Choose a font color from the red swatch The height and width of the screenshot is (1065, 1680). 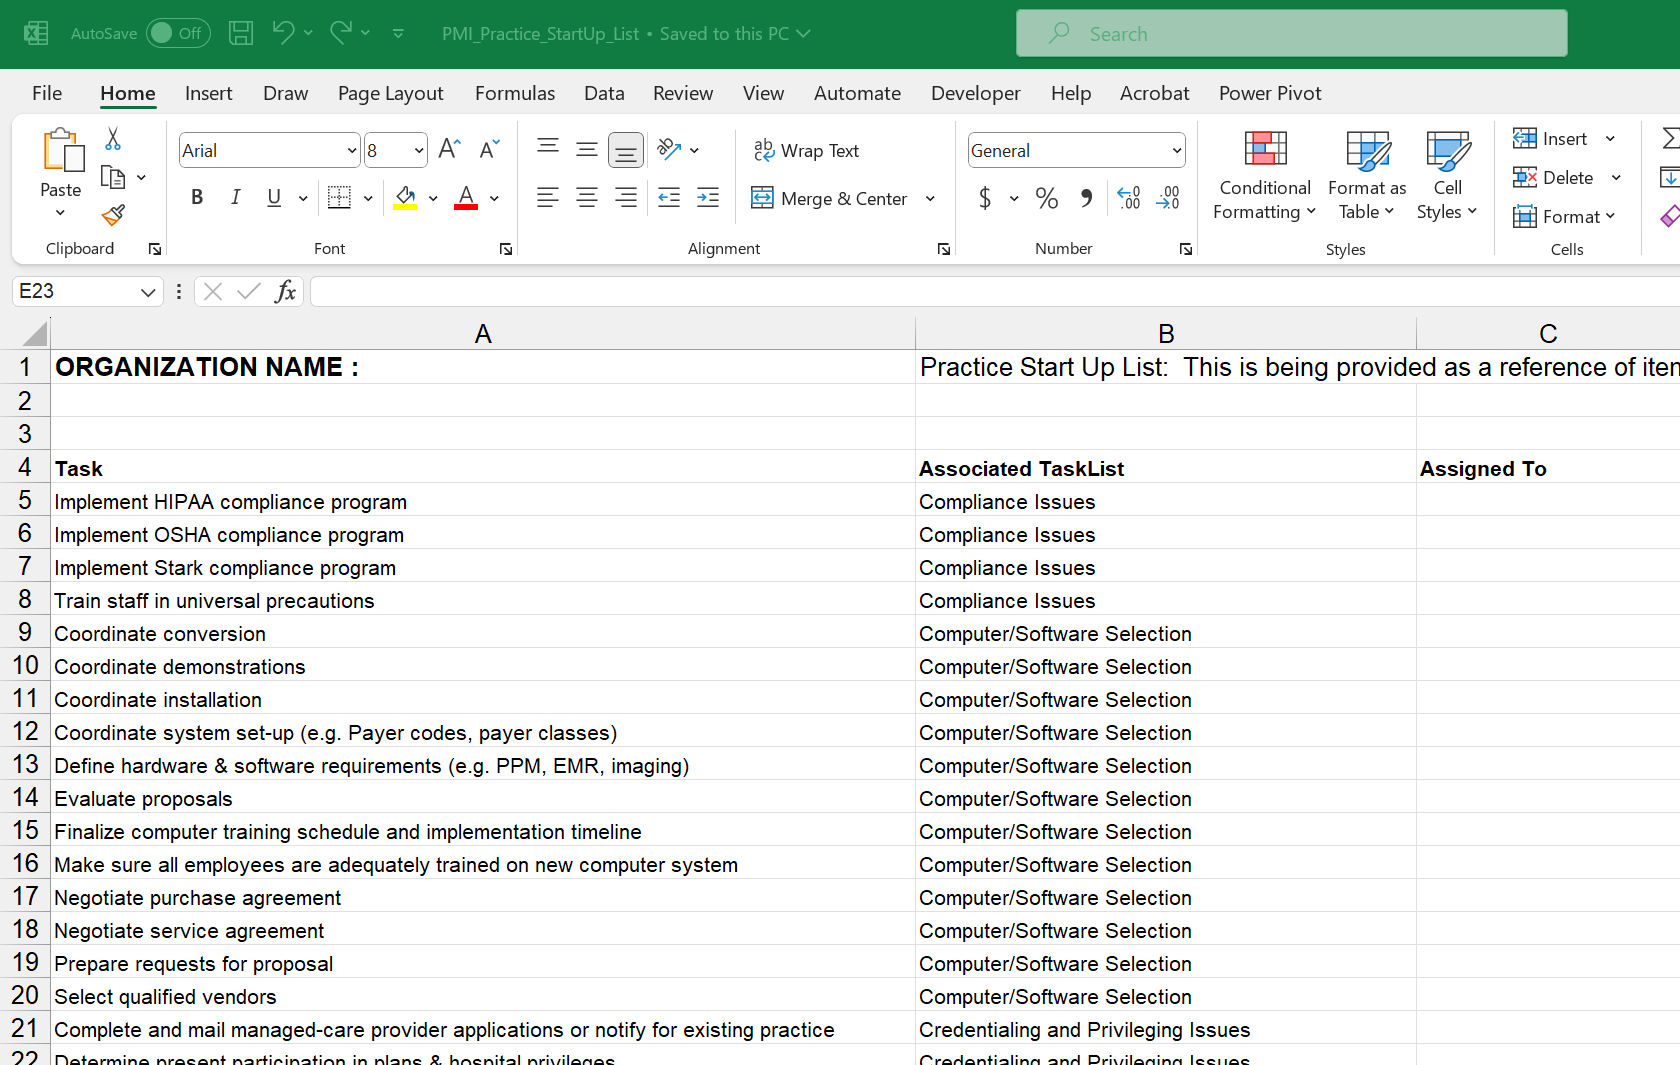coord(464,198)
